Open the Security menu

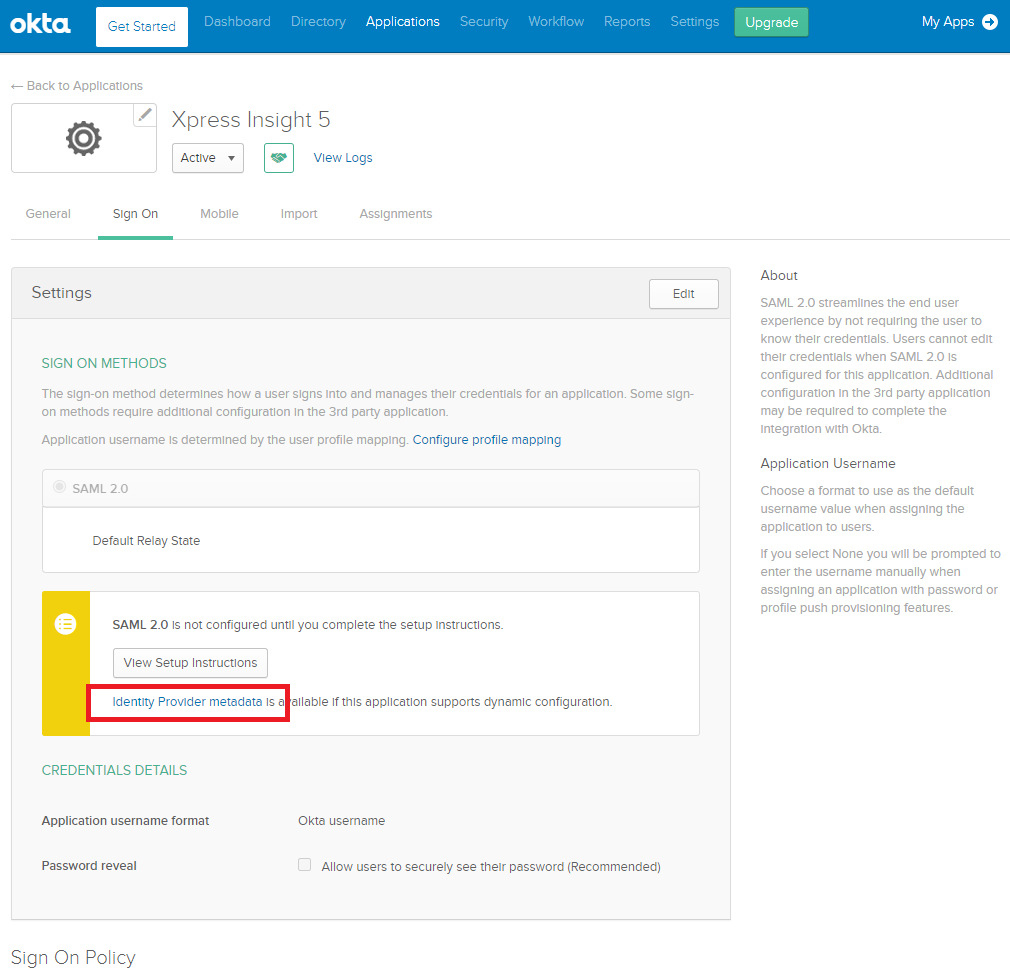click(484, 22)
